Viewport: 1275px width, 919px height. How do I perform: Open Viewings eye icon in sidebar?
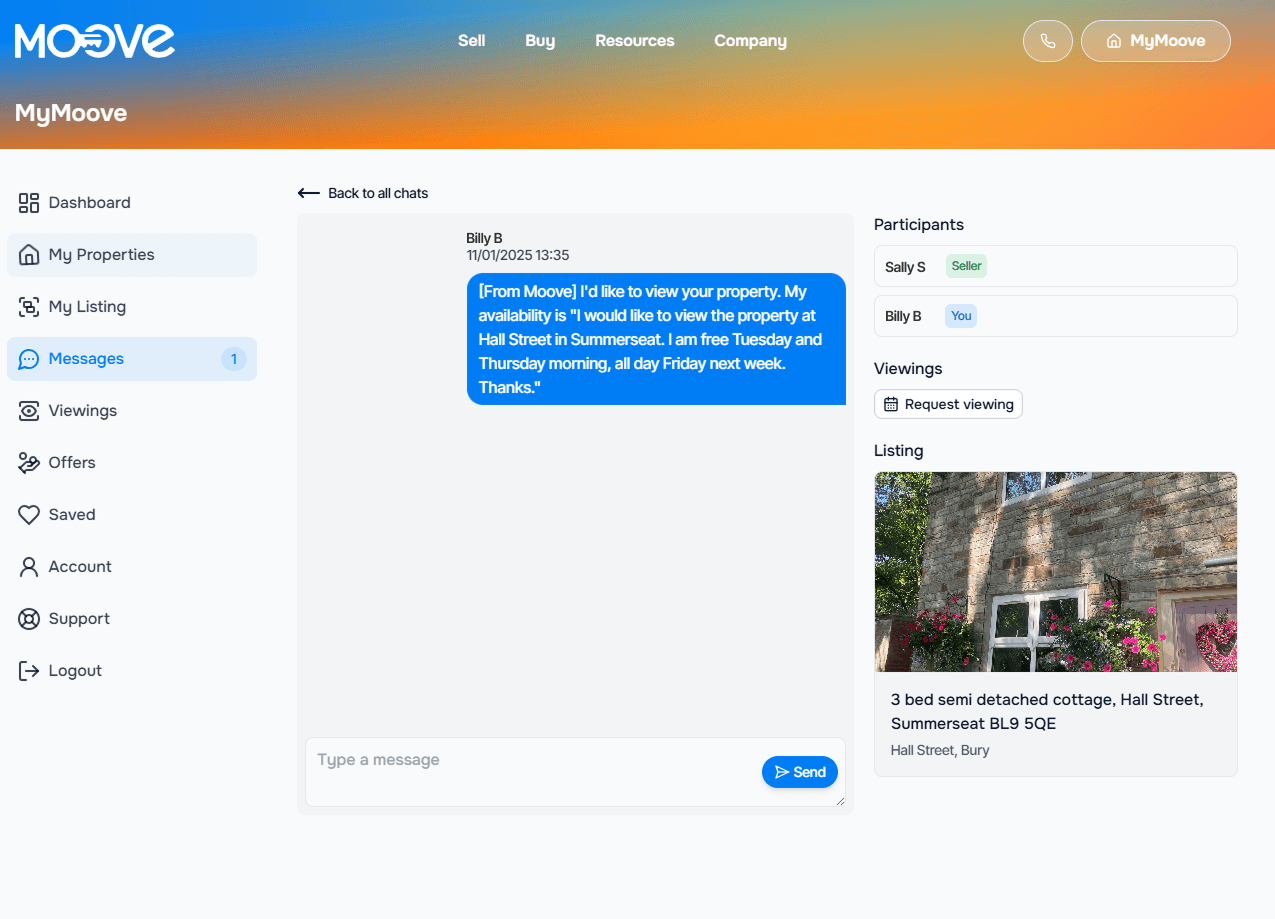pyautogui.click(x=29, y=411)
